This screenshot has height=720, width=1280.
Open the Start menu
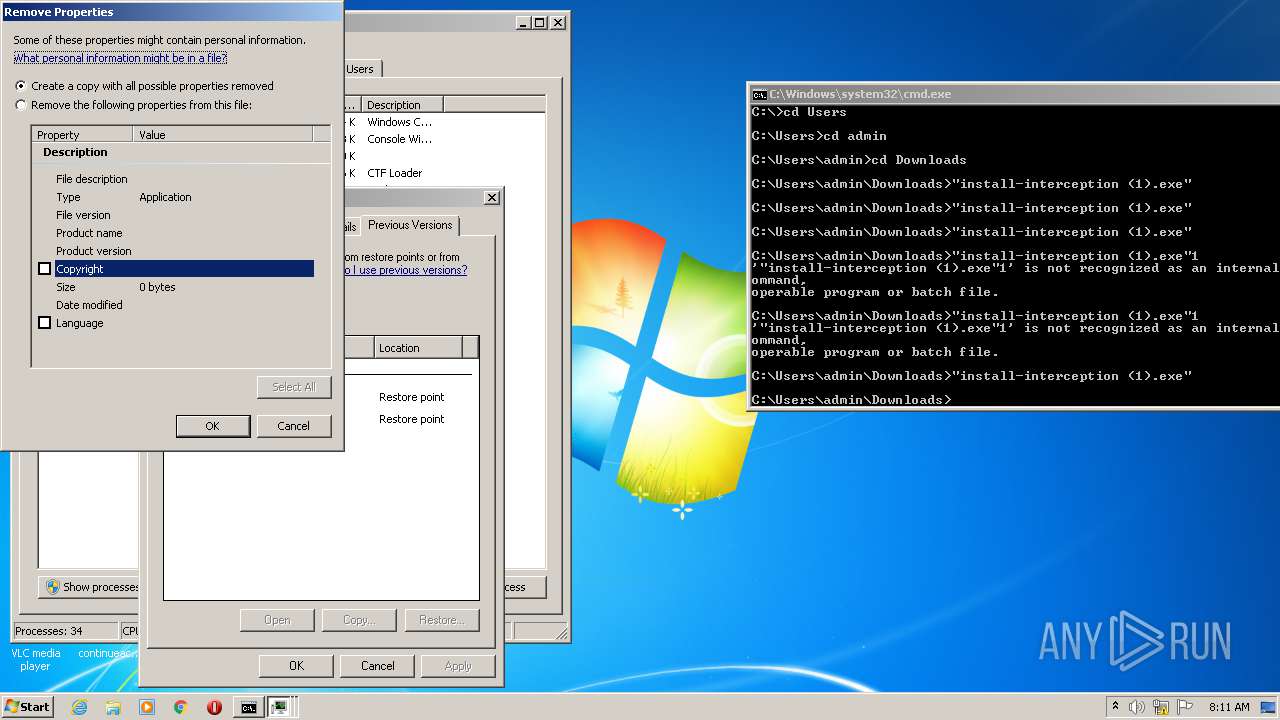(27, 706)
